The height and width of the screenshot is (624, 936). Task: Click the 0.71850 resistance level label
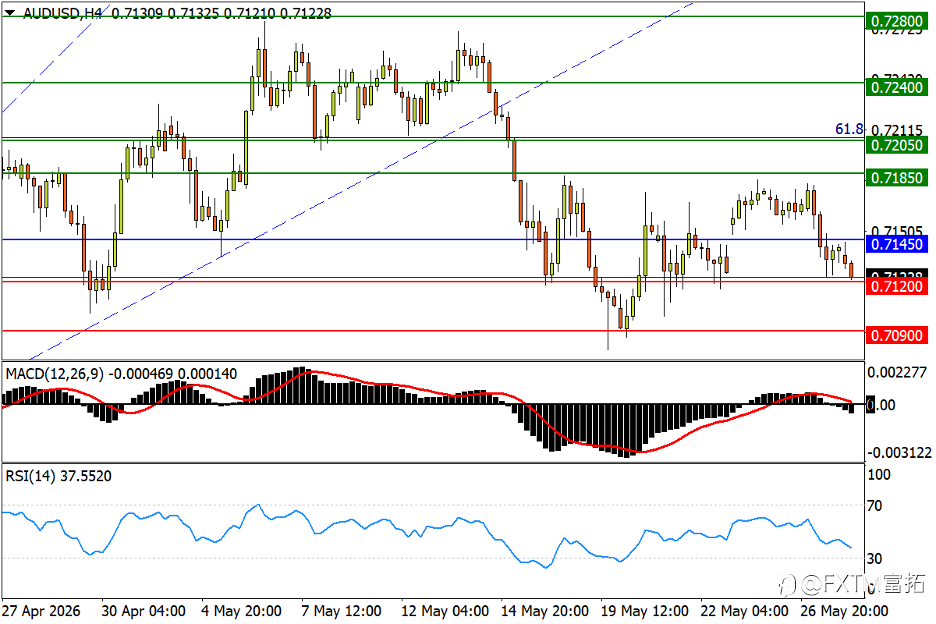897,178
